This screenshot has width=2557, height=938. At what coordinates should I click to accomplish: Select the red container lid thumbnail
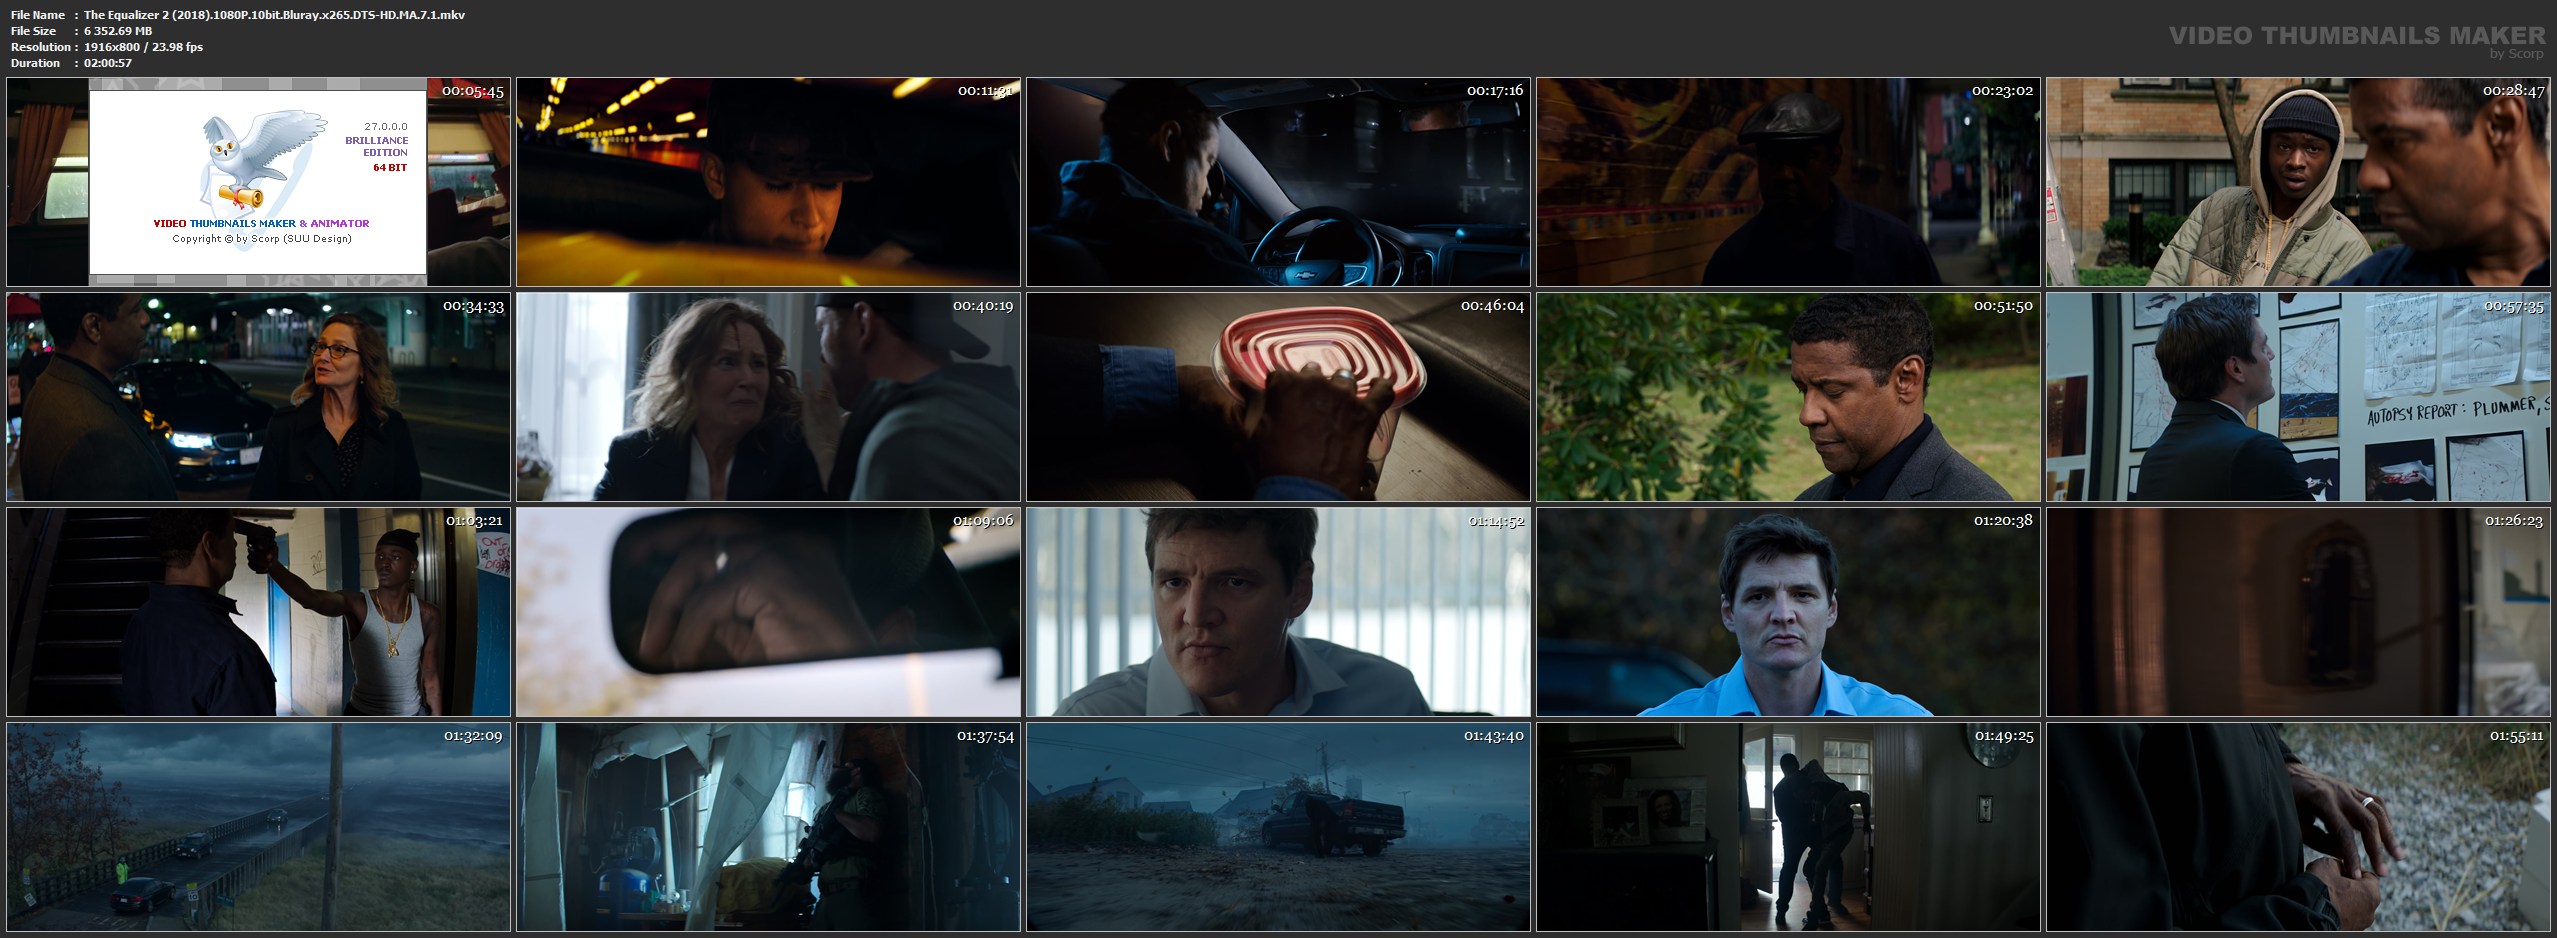click(1278, 397)
